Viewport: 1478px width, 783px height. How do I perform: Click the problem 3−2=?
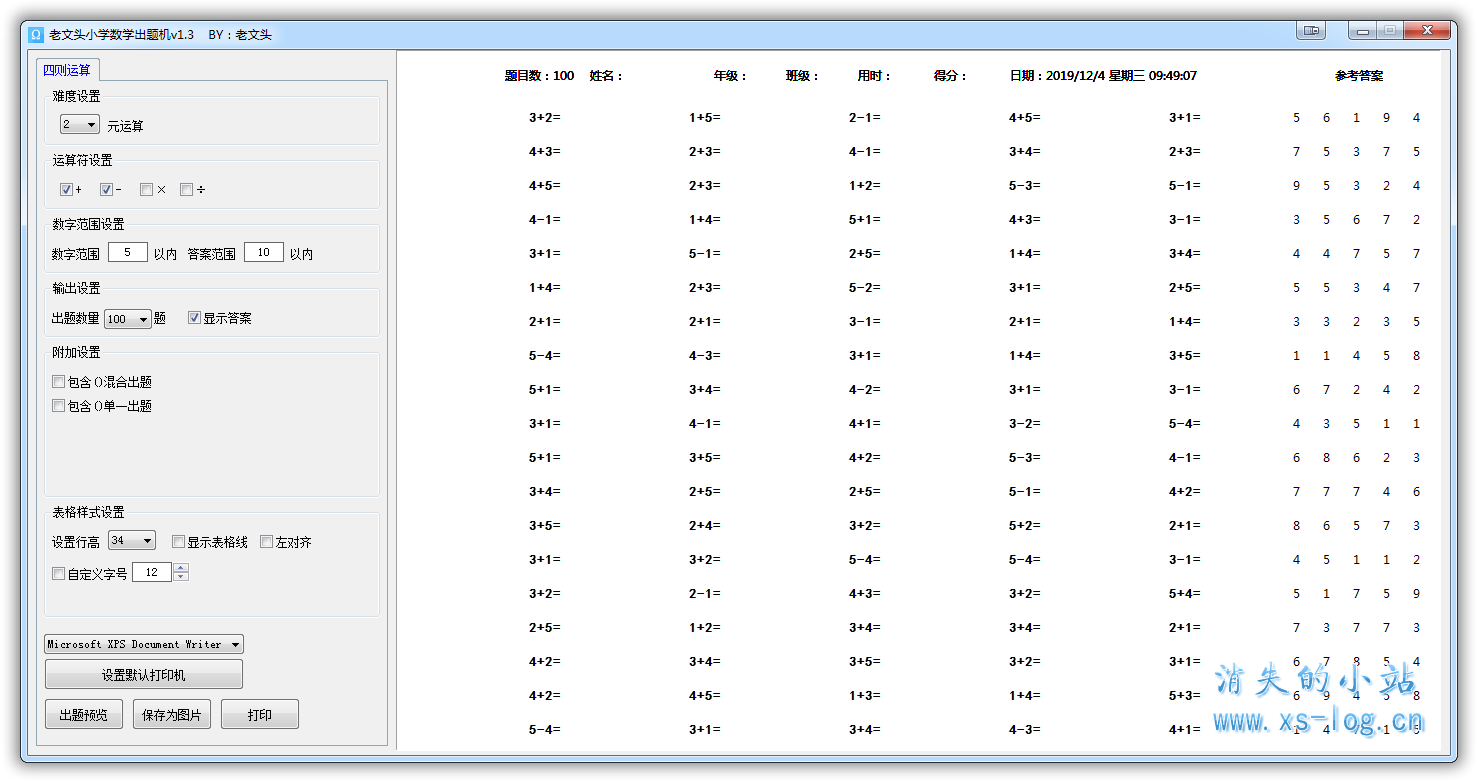point(1025,424)
